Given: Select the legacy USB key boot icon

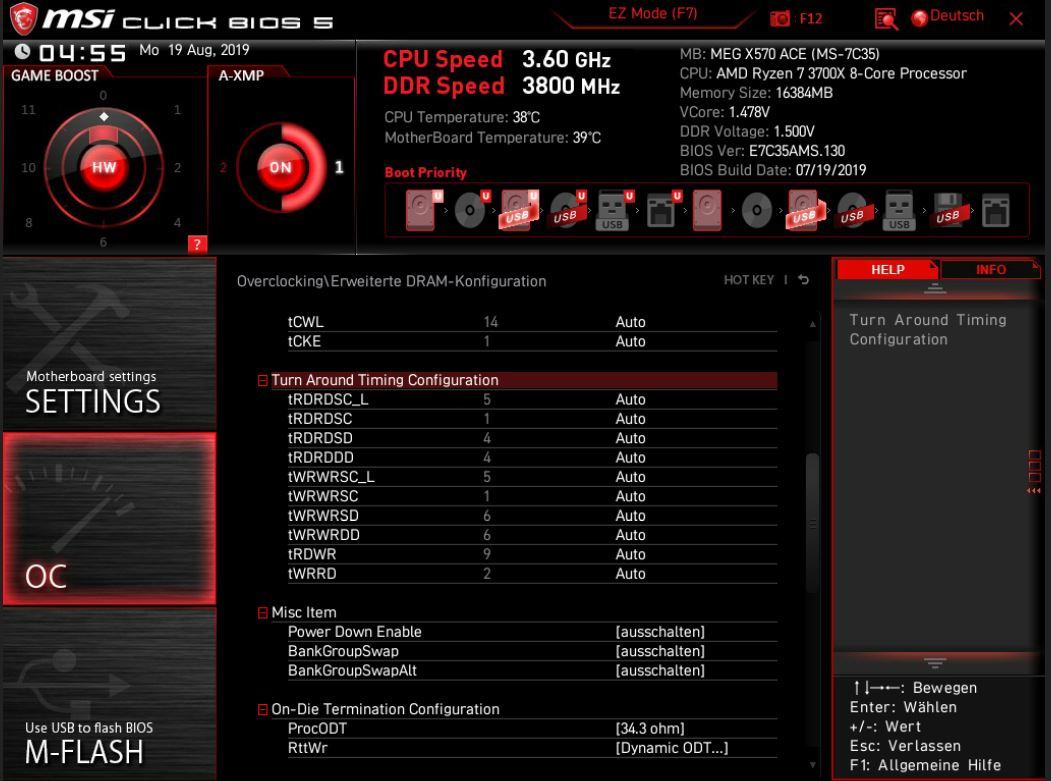Looking at the screenshot, I should tap(900, 211).
